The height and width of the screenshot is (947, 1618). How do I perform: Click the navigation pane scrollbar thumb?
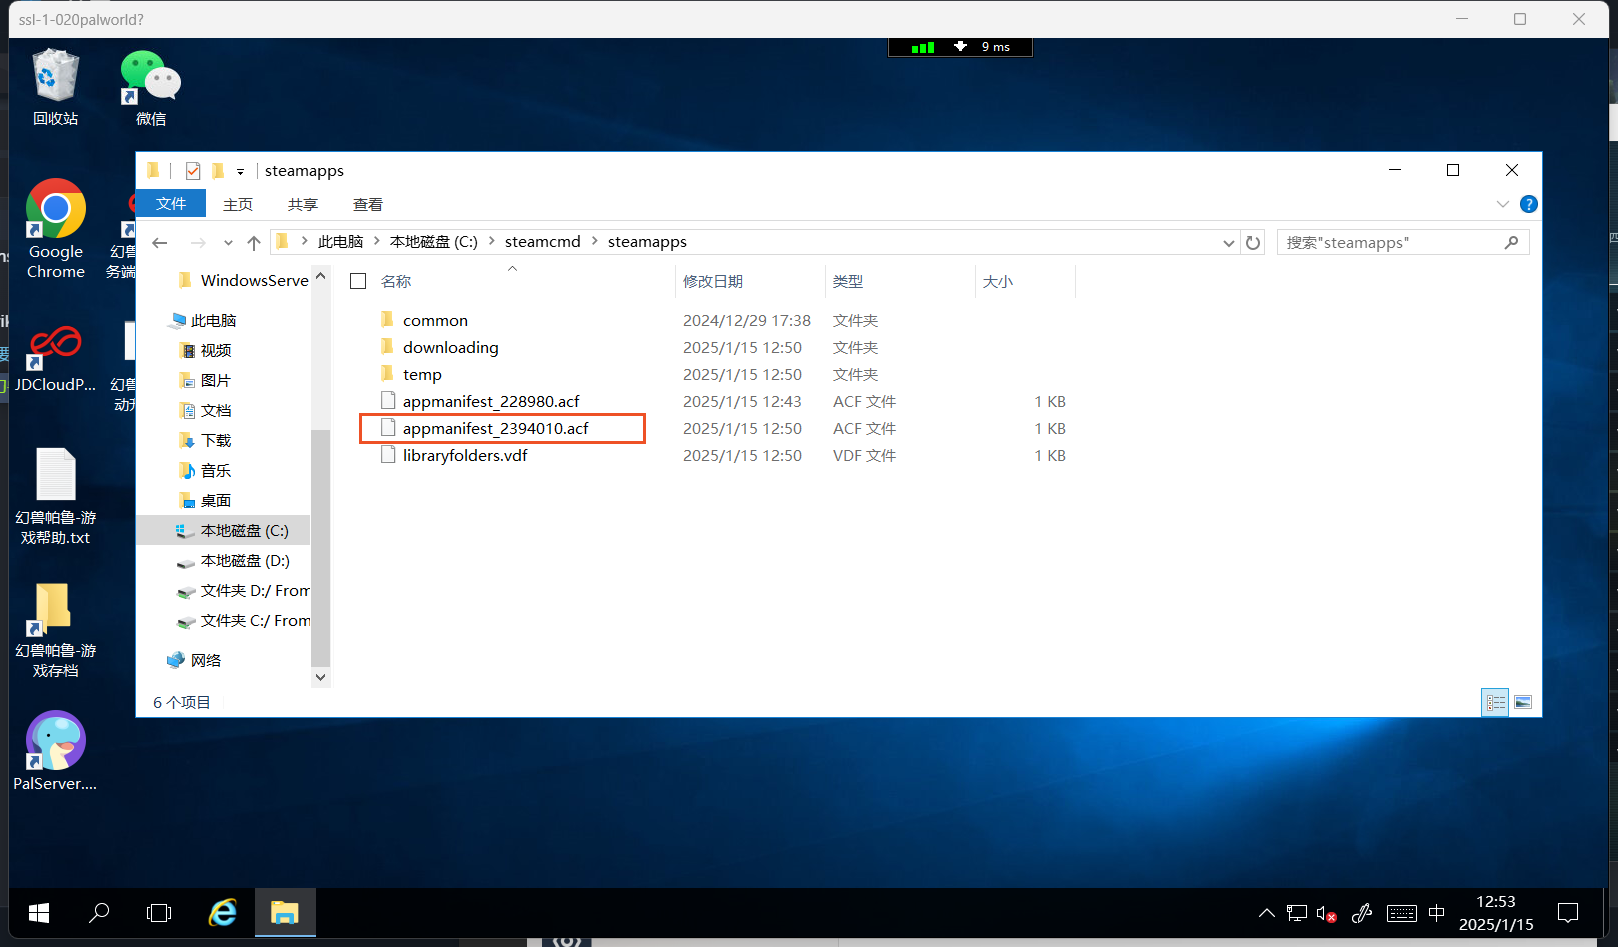[320, 548]
